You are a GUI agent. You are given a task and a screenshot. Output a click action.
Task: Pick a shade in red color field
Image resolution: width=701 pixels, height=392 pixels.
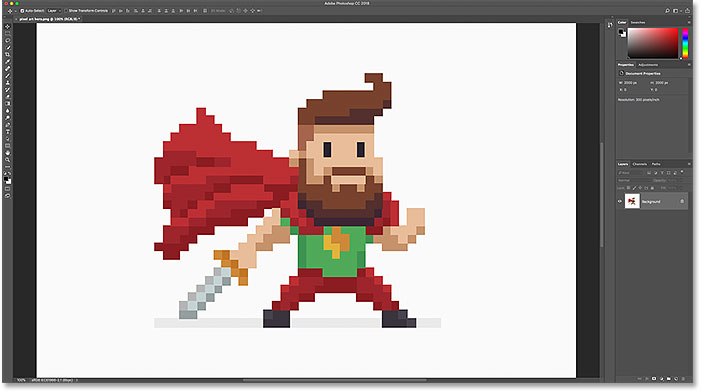(x=653, y=43)
